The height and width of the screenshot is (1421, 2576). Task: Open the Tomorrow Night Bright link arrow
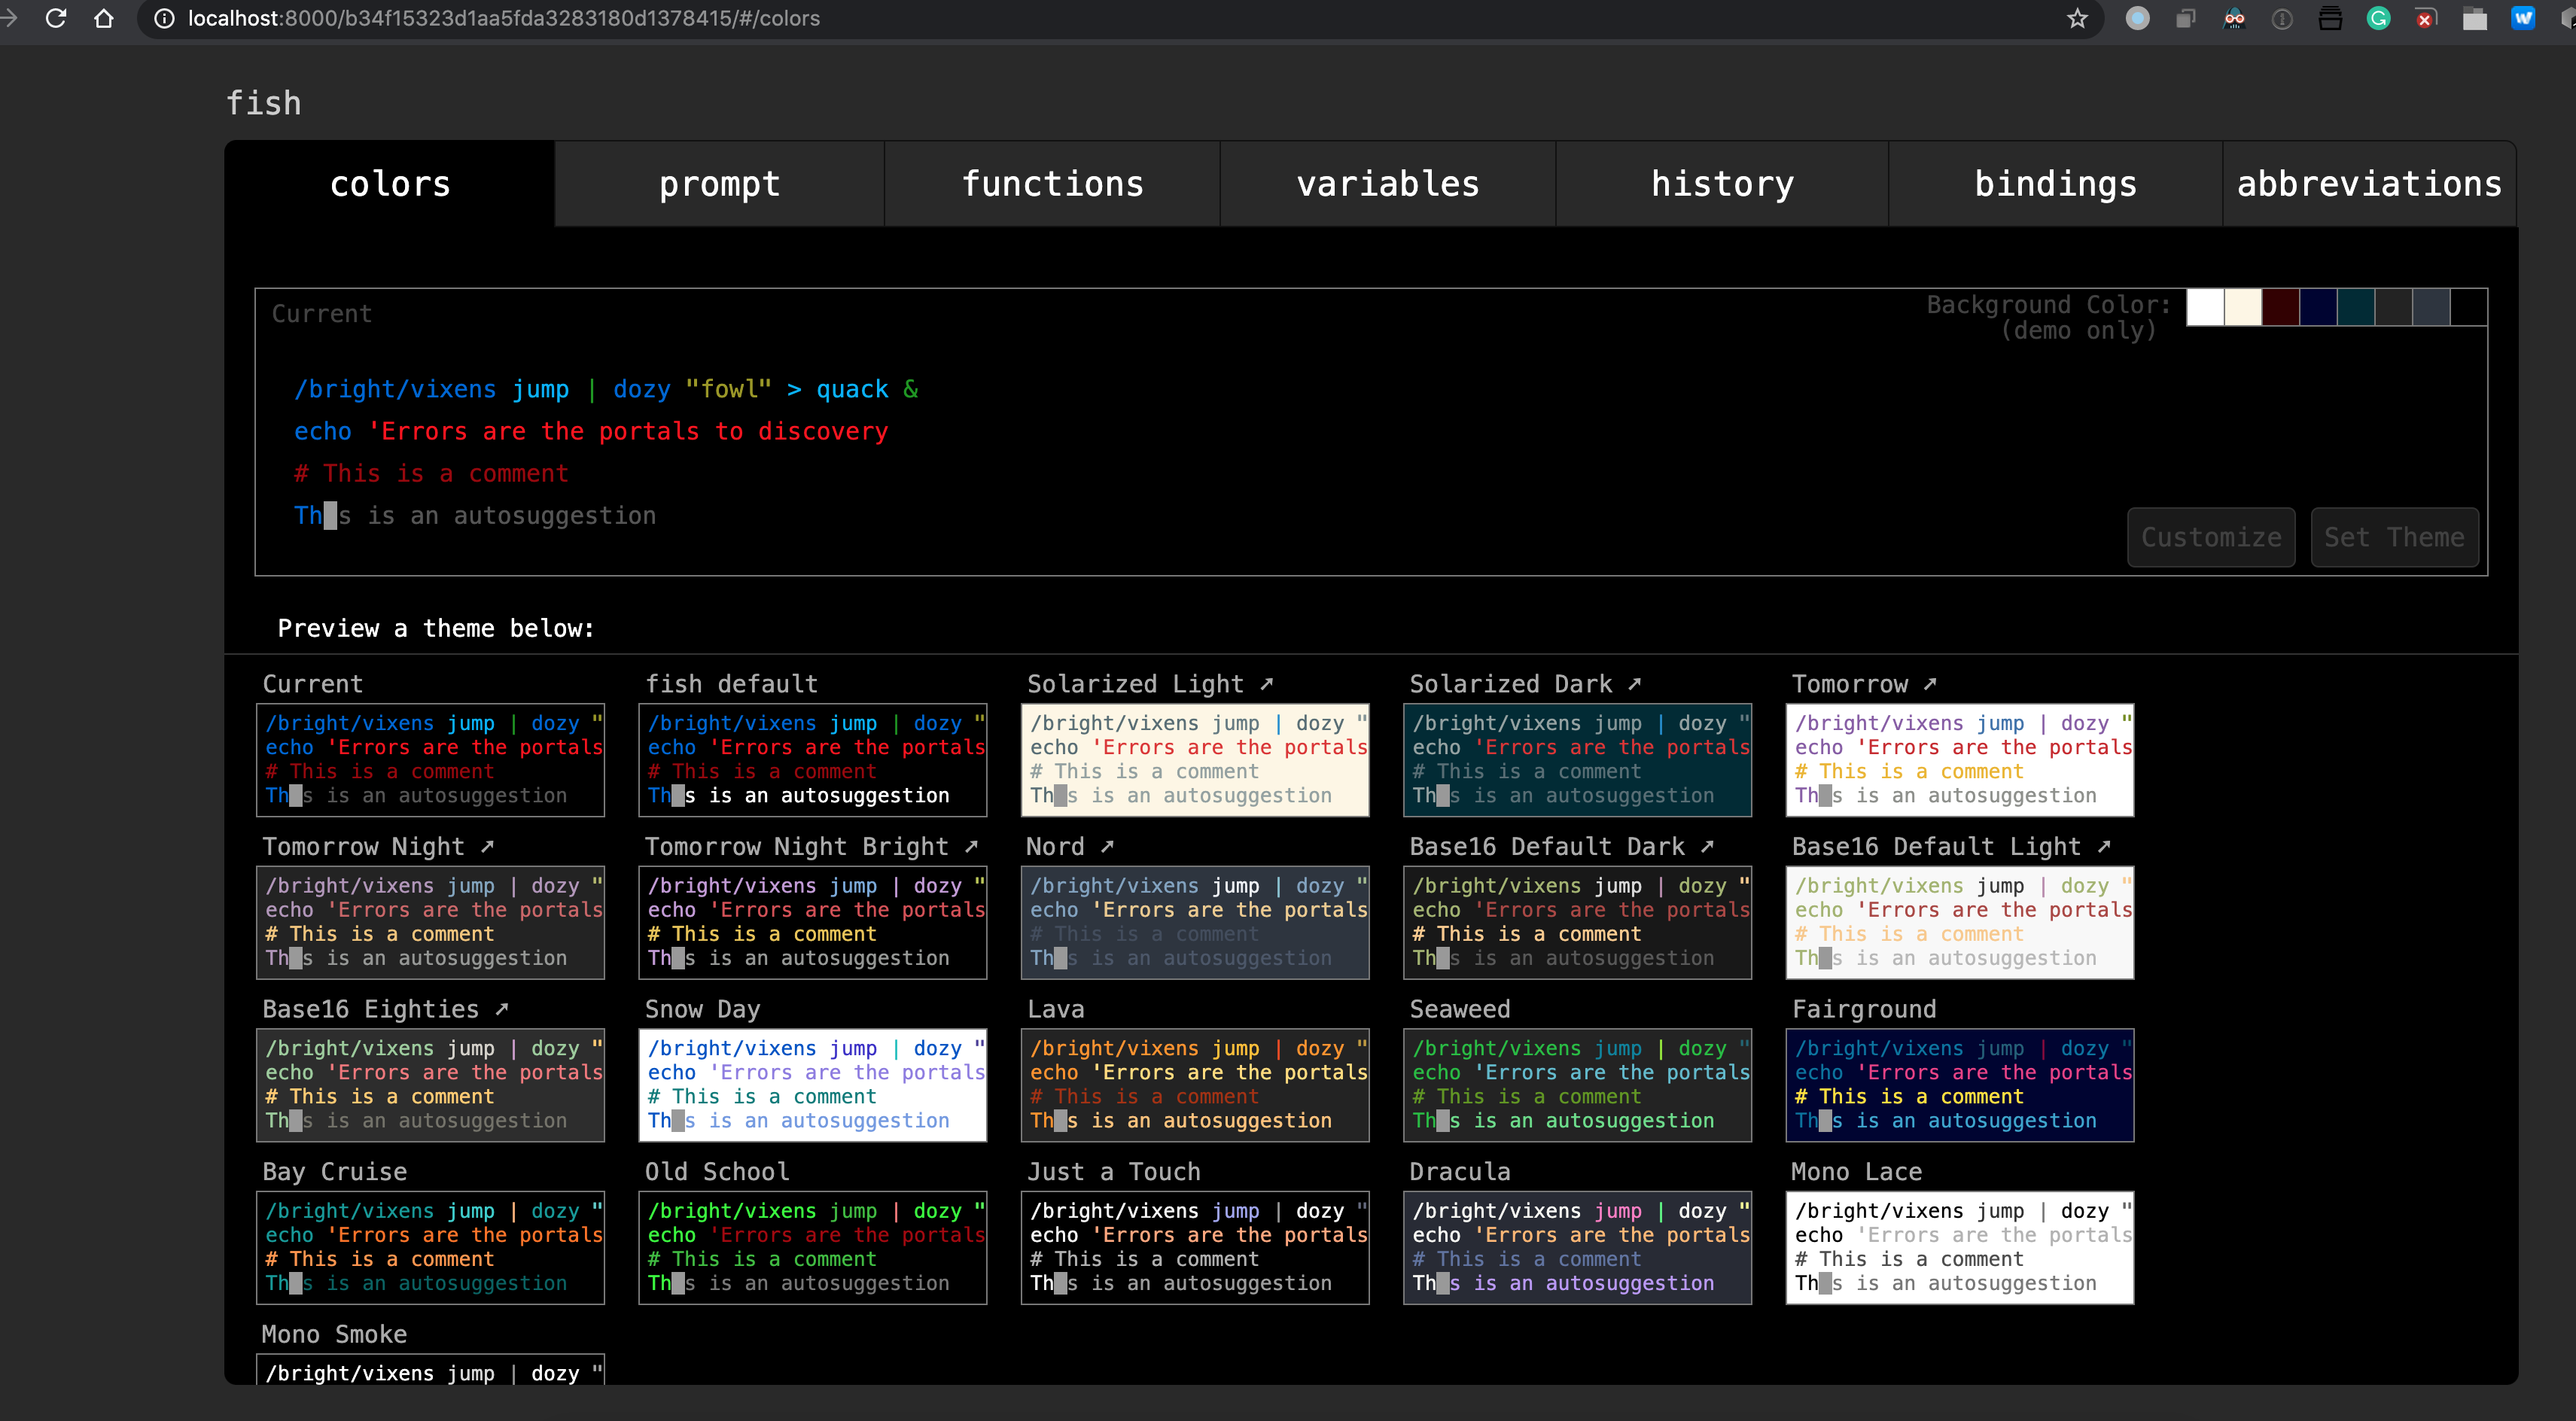point(971,847)
